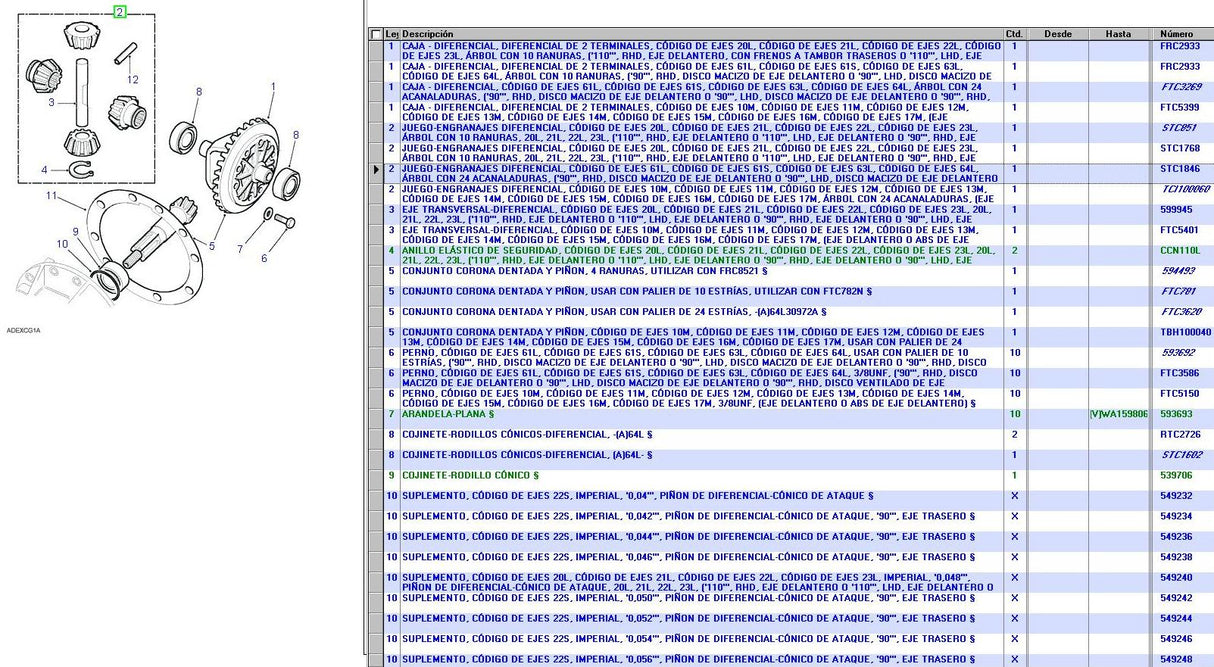Select callout 11 in the diagram

coord(51,196)
